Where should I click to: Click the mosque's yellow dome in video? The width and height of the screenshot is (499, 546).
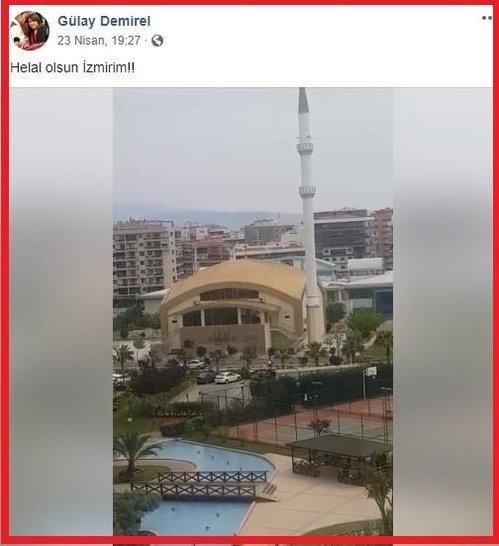233,279
